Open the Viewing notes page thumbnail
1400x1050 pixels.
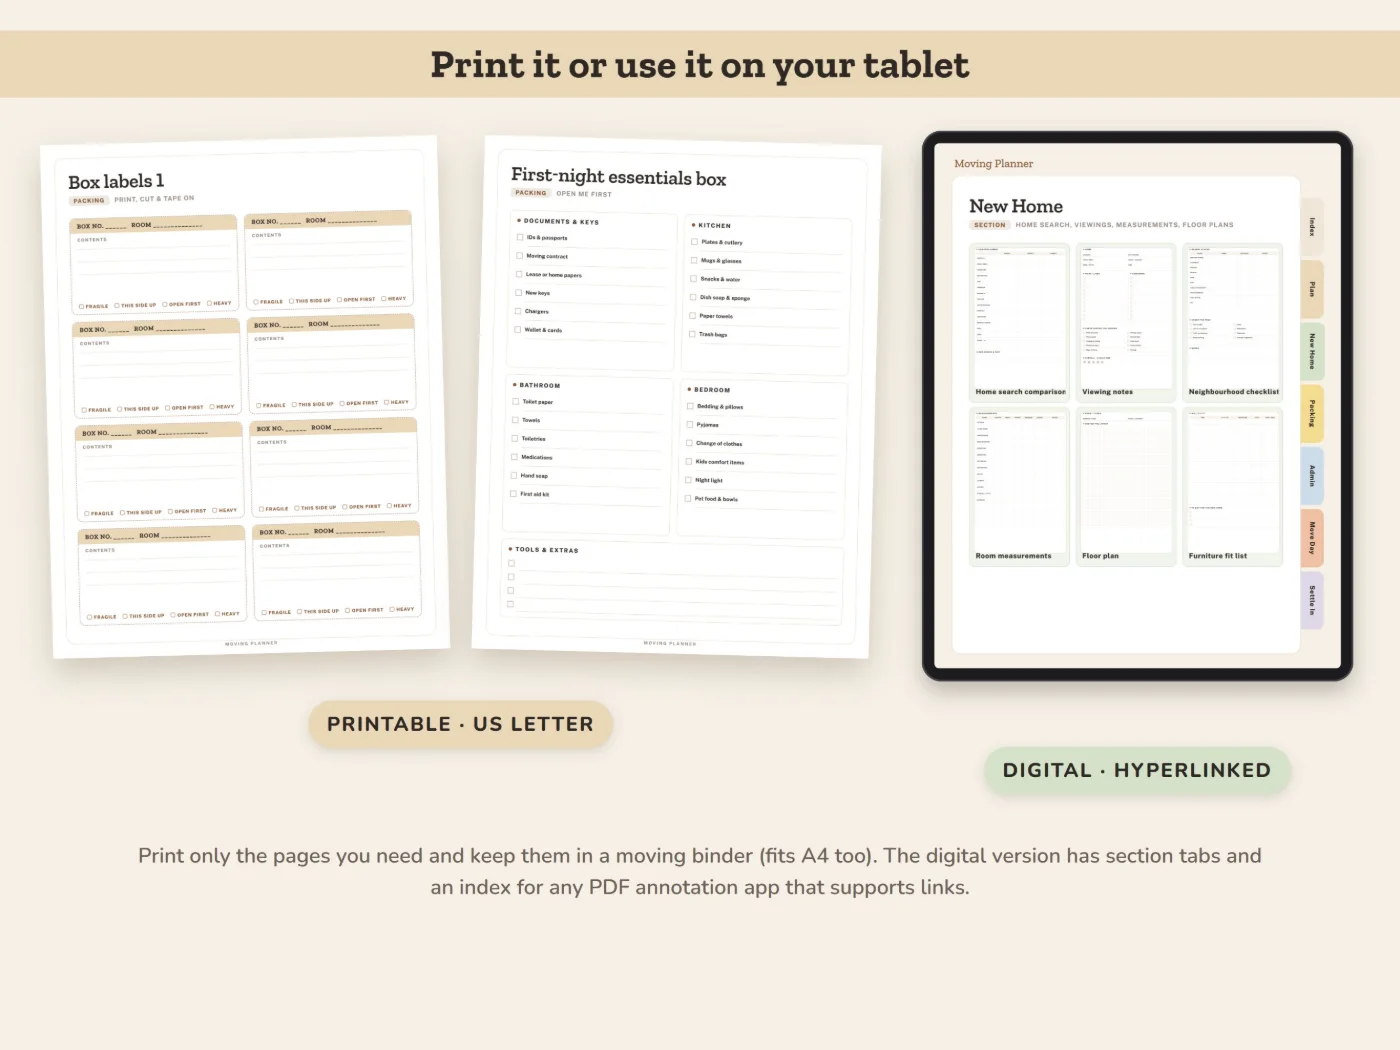(1127, 322)
